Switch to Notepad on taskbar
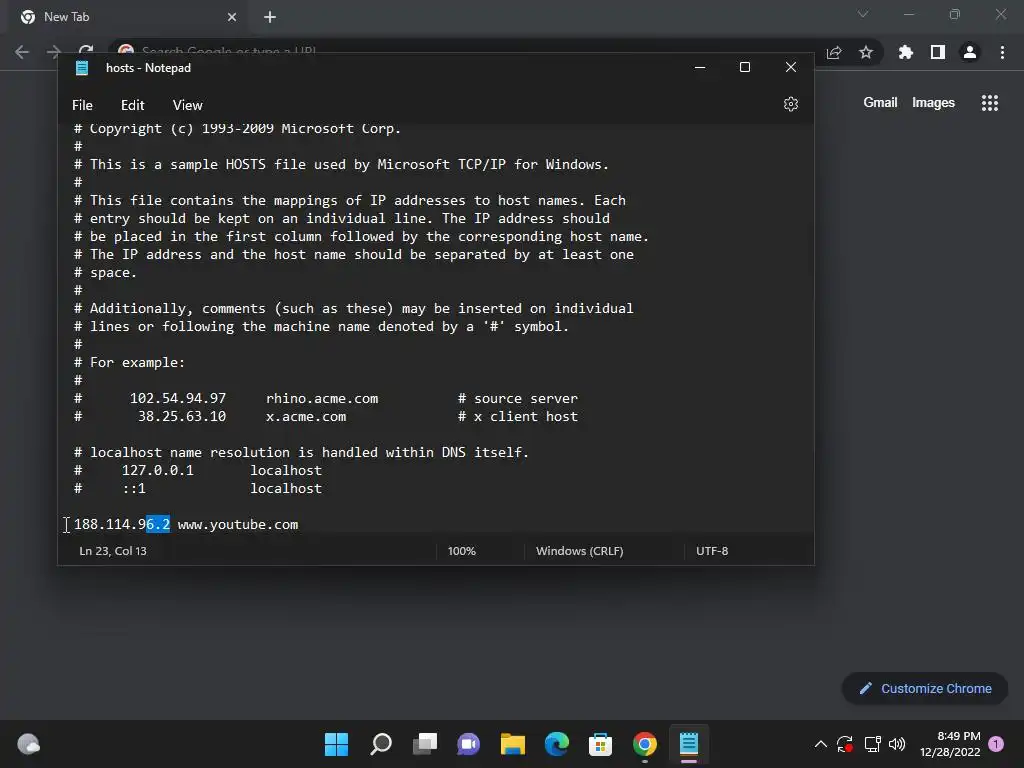1024x768 pixels. tap(688, 744)
